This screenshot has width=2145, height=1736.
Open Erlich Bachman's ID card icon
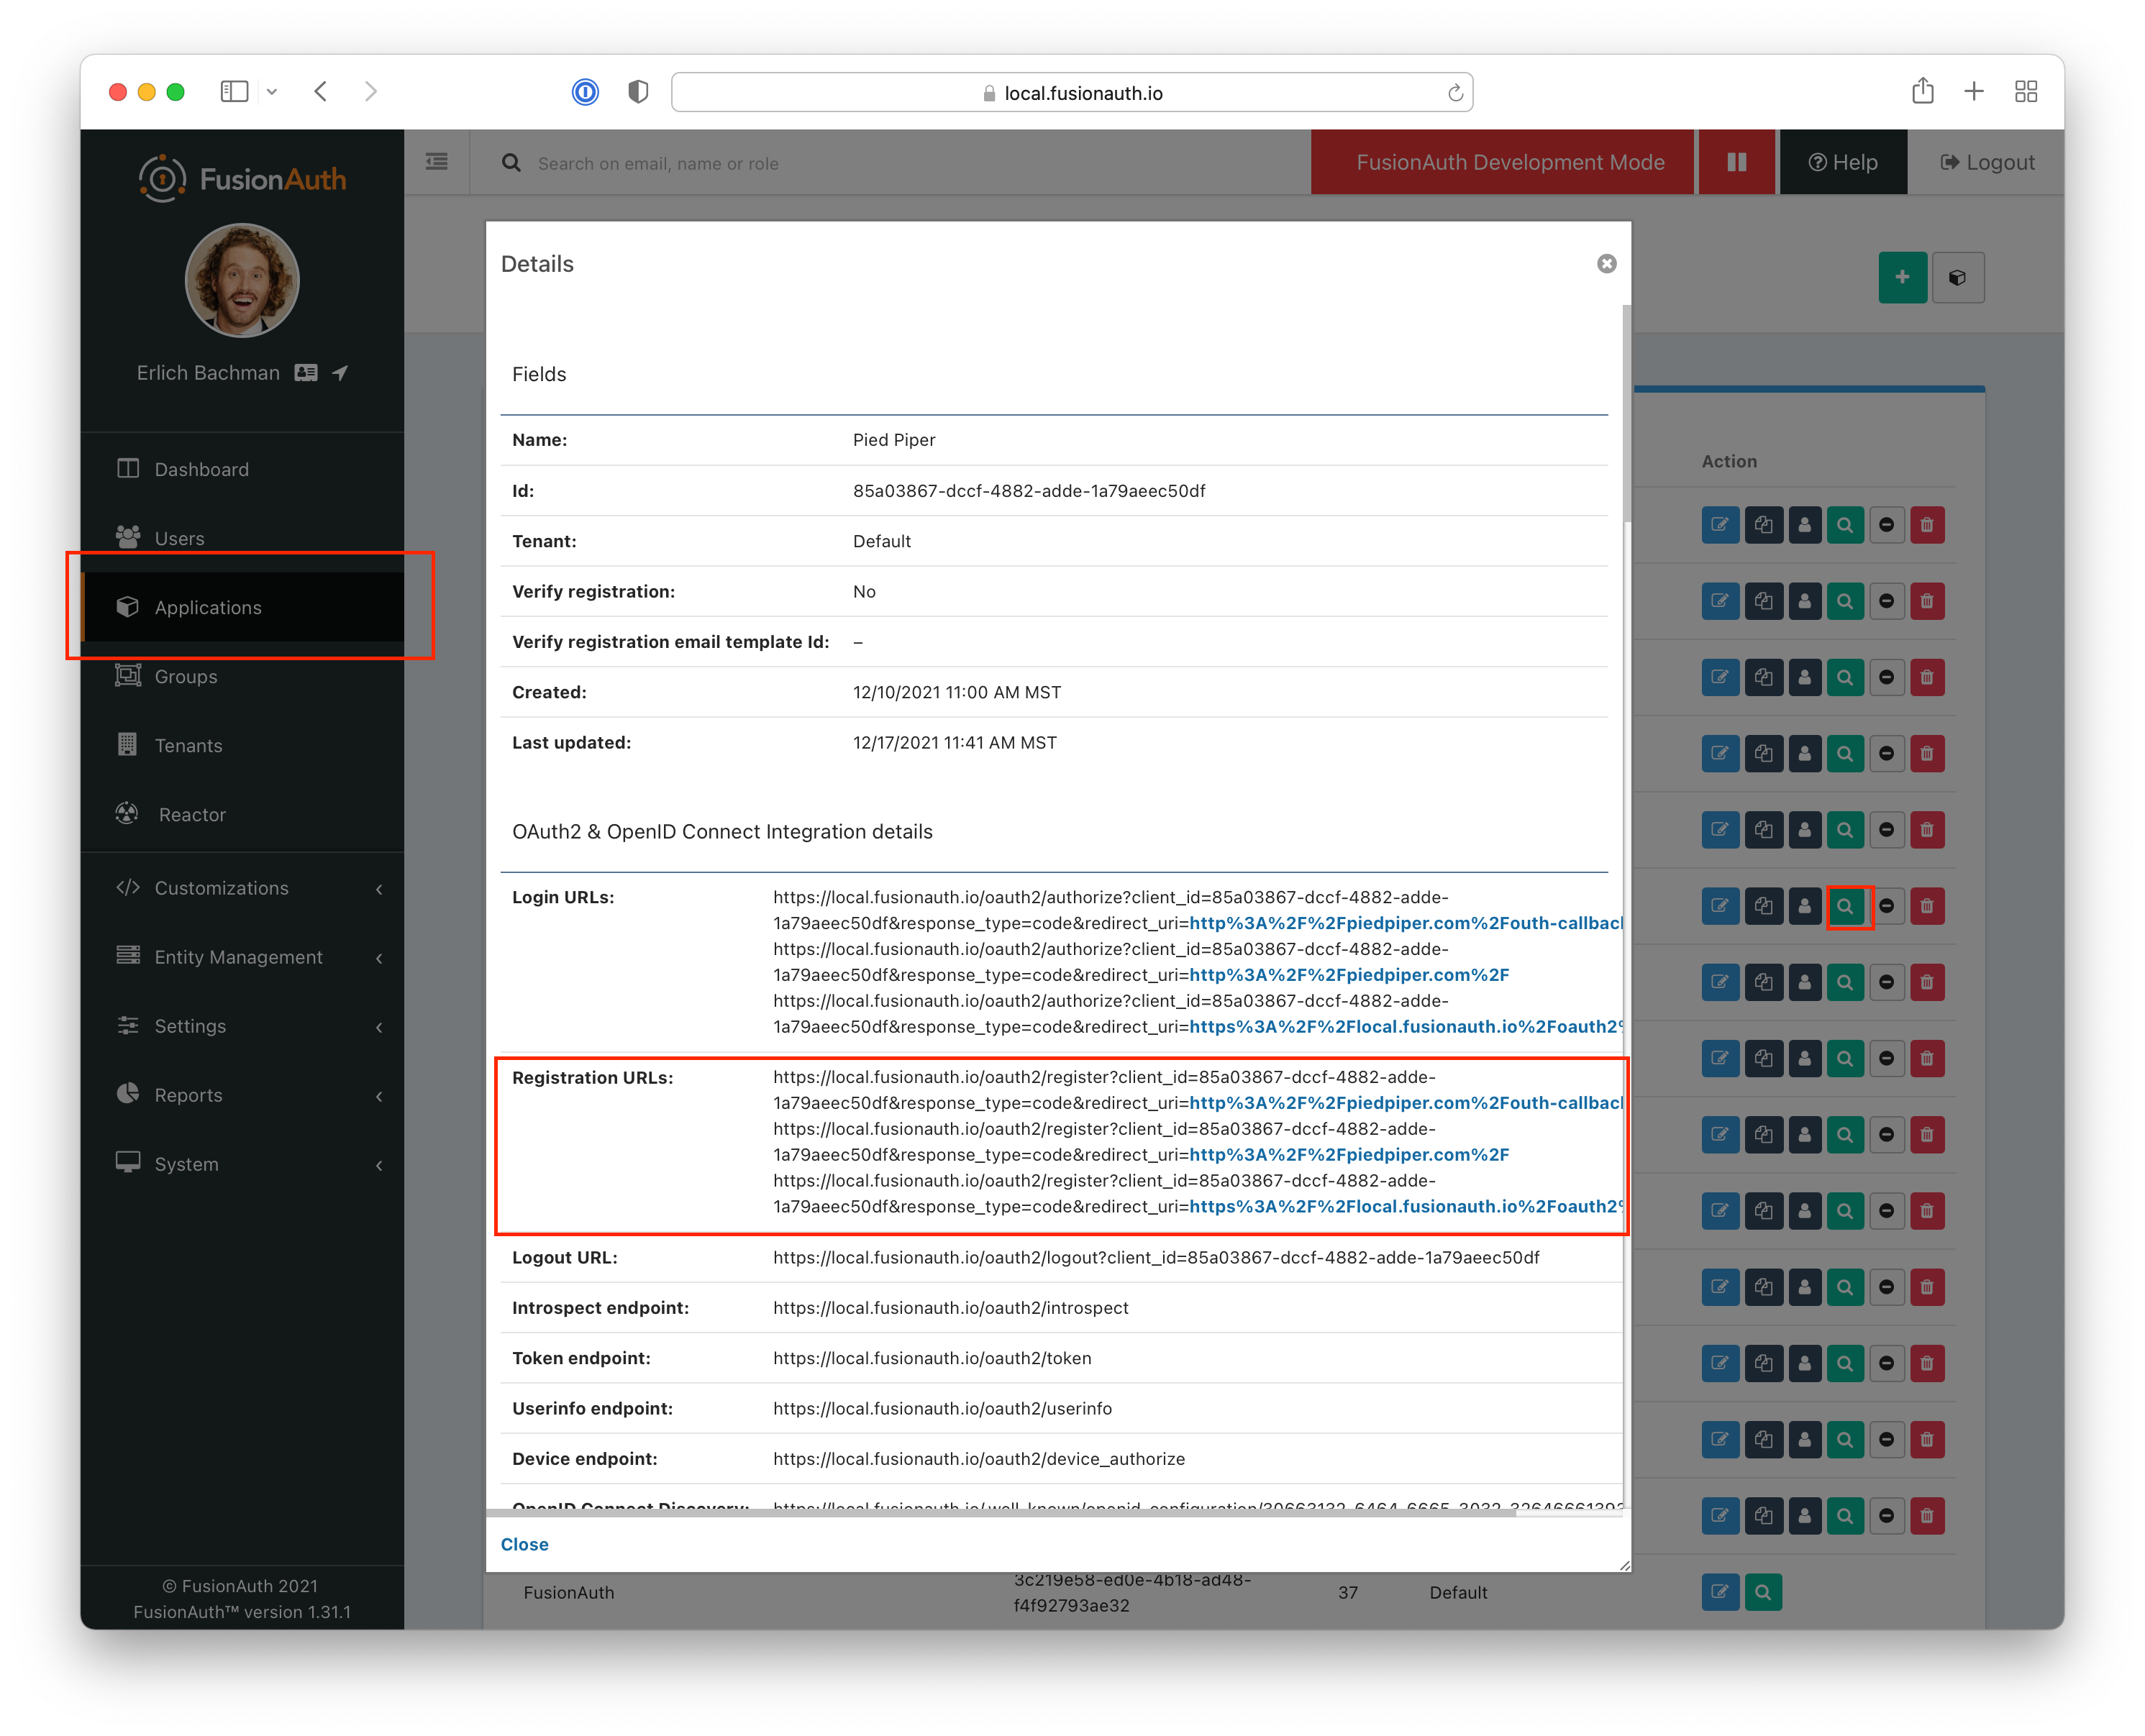(306, 372)
